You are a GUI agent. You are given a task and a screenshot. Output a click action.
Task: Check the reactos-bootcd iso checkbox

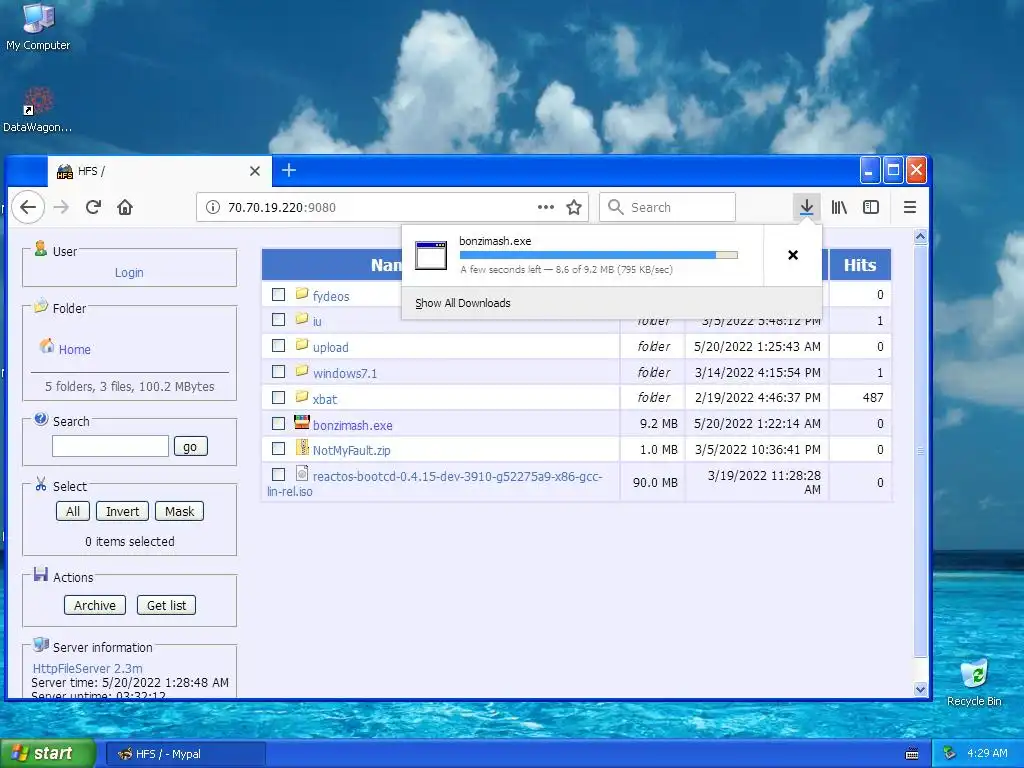pos(278,474)
